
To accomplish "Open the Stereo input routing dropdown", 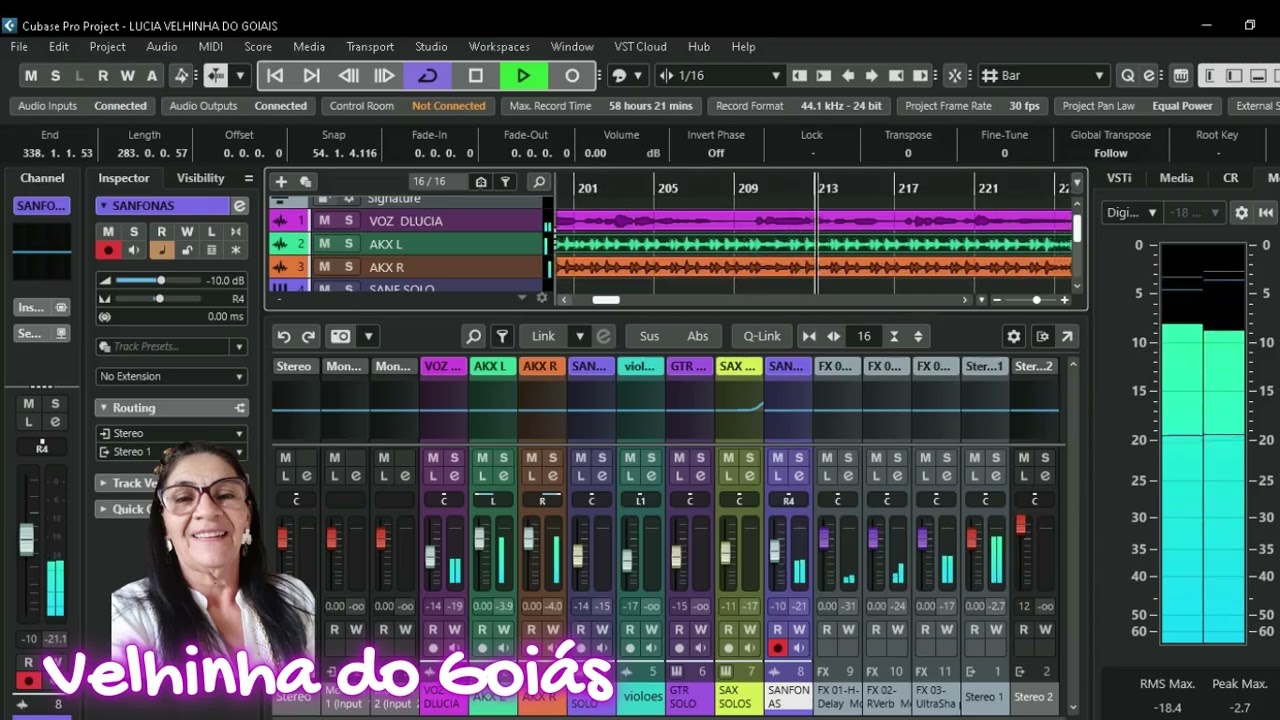I will 172,433.
